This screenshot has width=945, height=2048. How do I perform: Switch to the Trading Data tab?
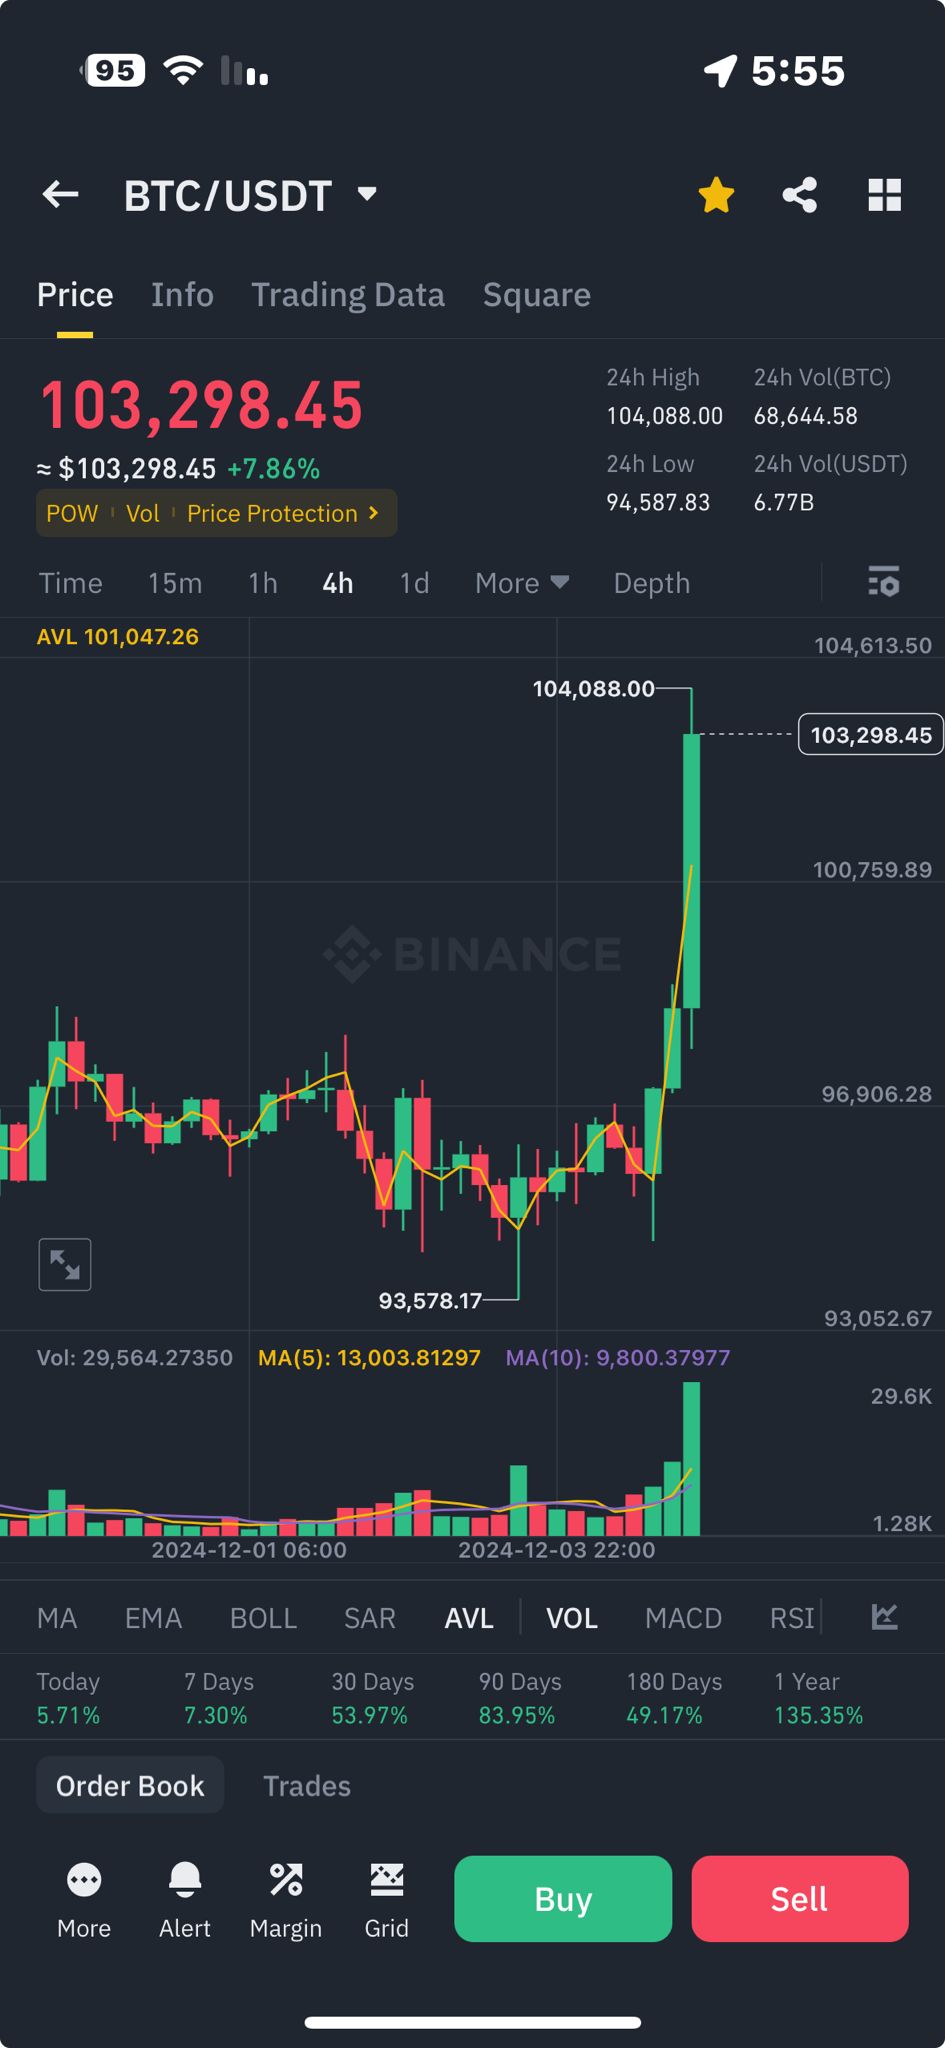coord(347,295)
